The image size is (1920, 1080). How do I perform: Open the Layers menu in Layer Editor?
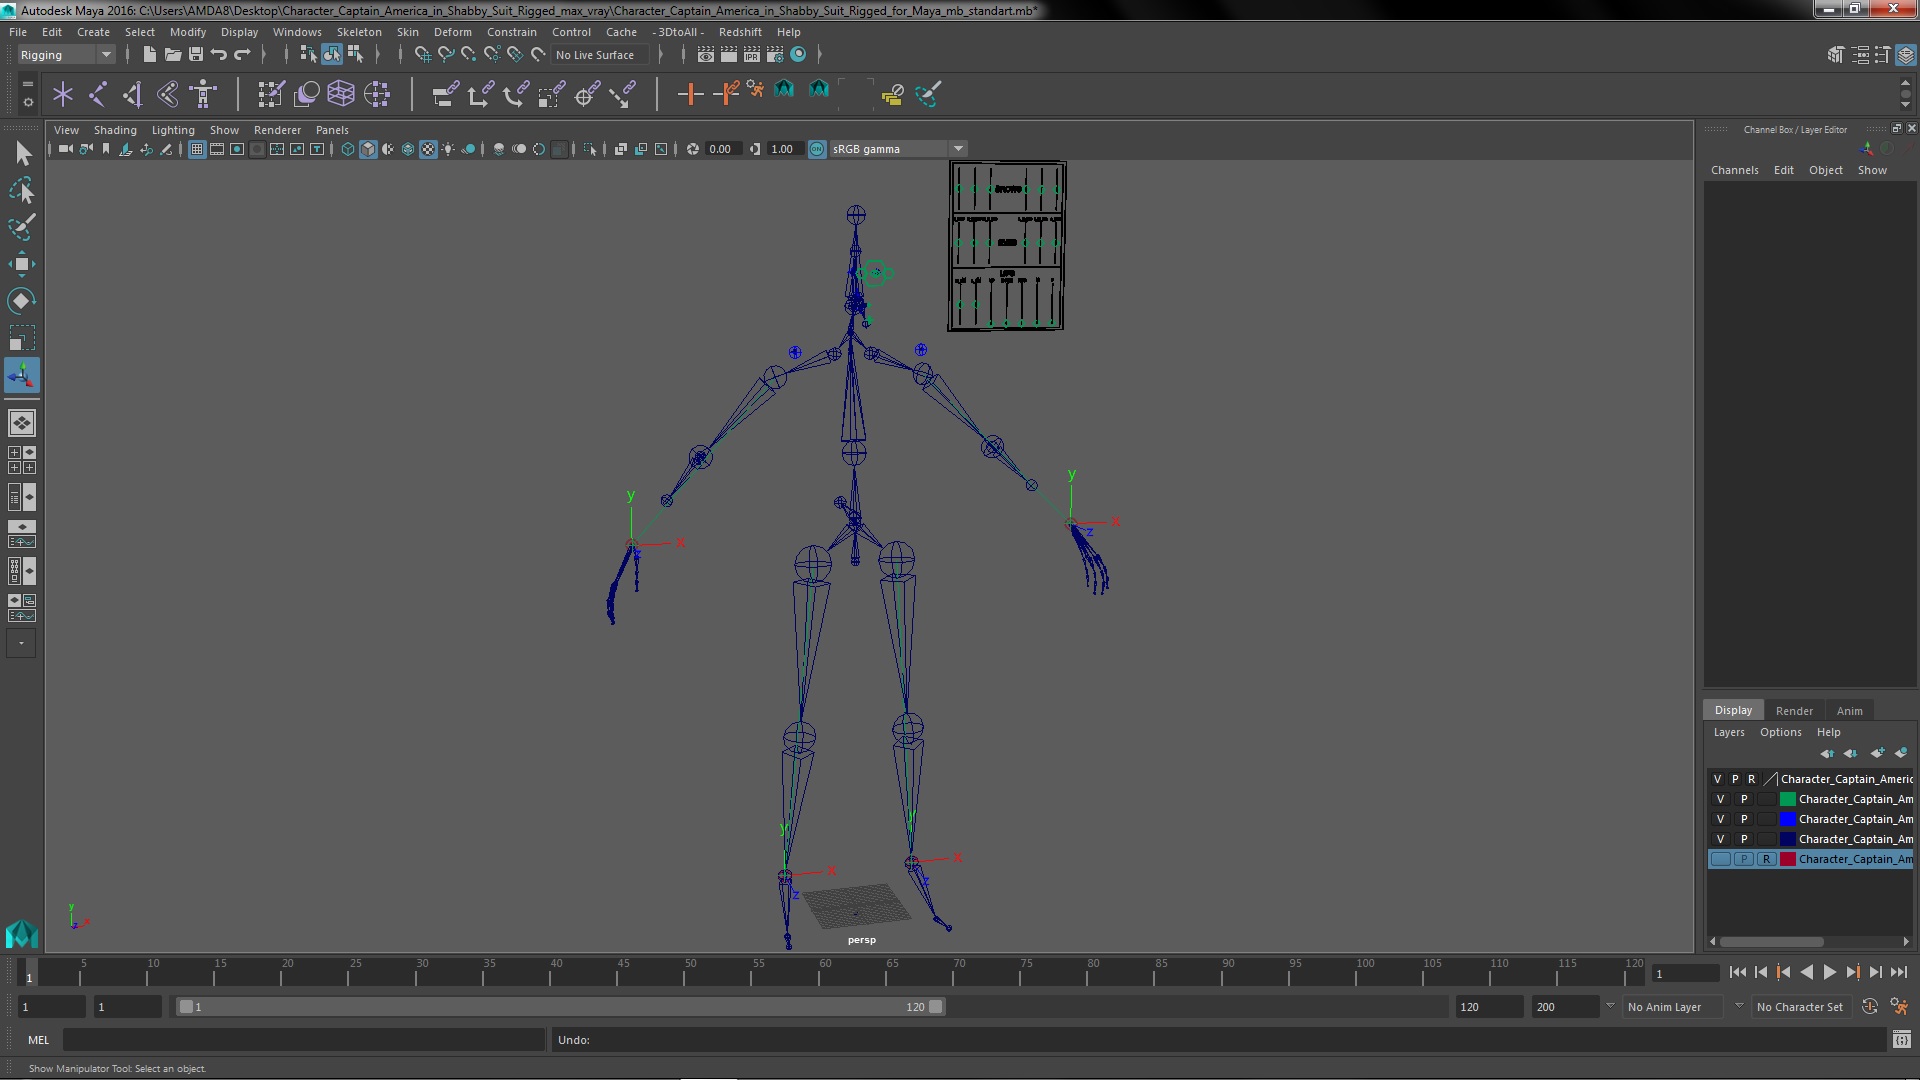[x=1728, y=732]
